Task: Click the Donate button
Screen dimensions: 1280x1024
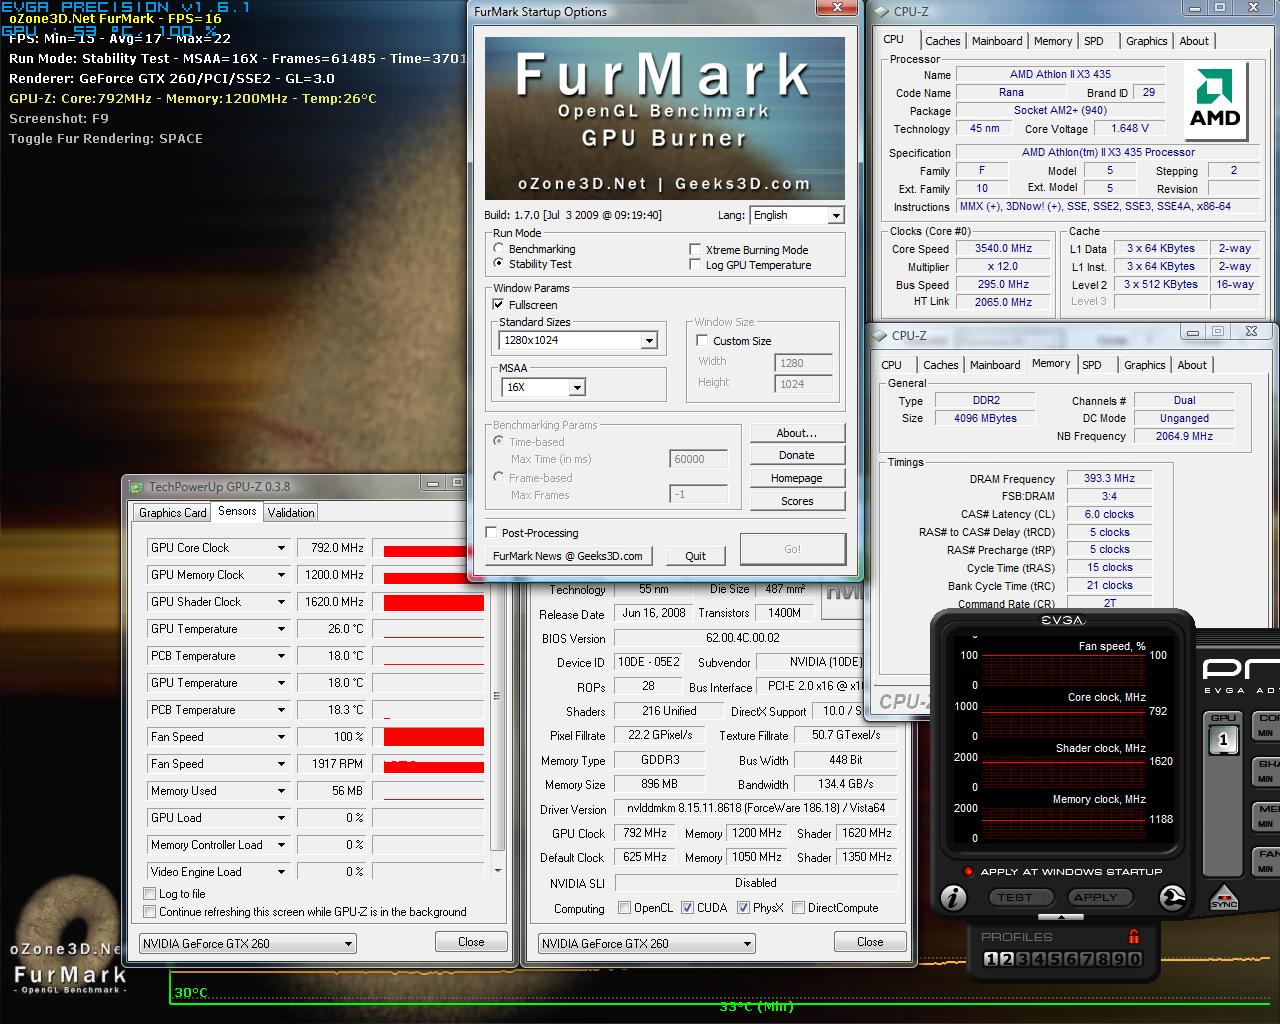Action: [x=797, y=455]
